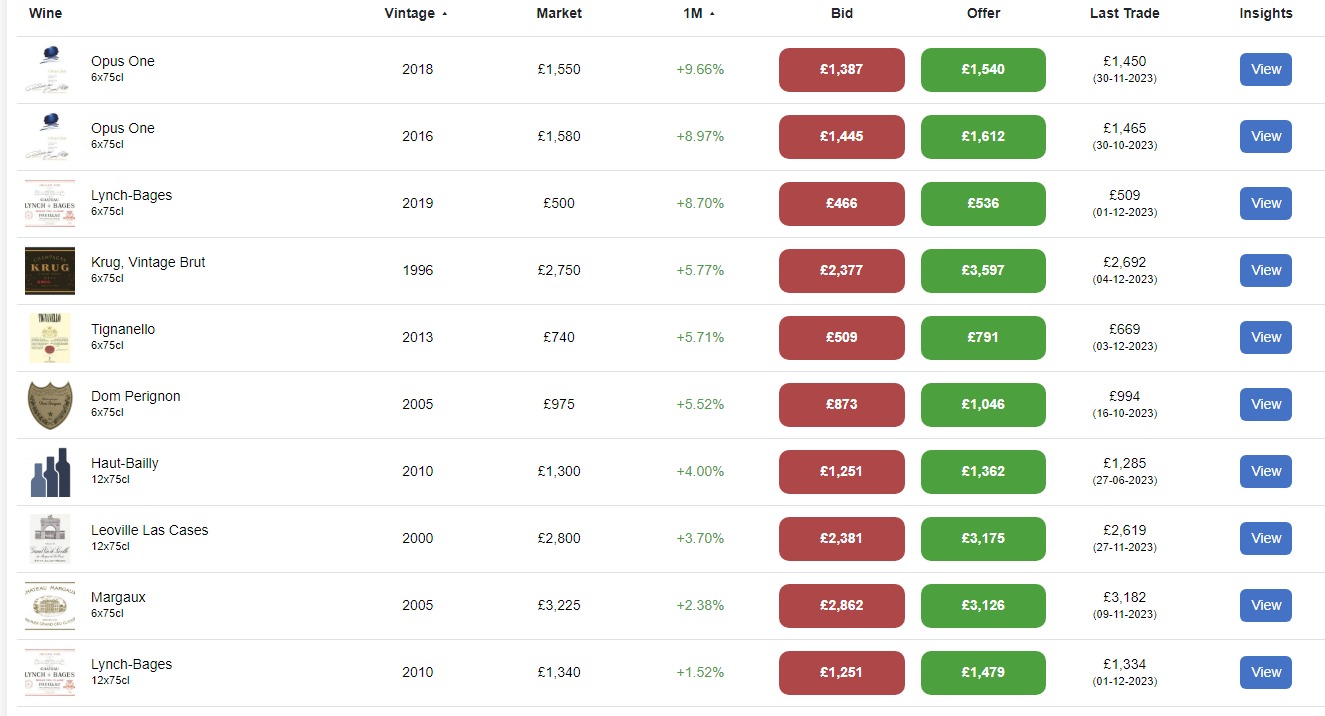Click the £1,046 Dom Perignon offer
Screen dimensions: 1325x716
pyautogui.click(x=983, y=405)
